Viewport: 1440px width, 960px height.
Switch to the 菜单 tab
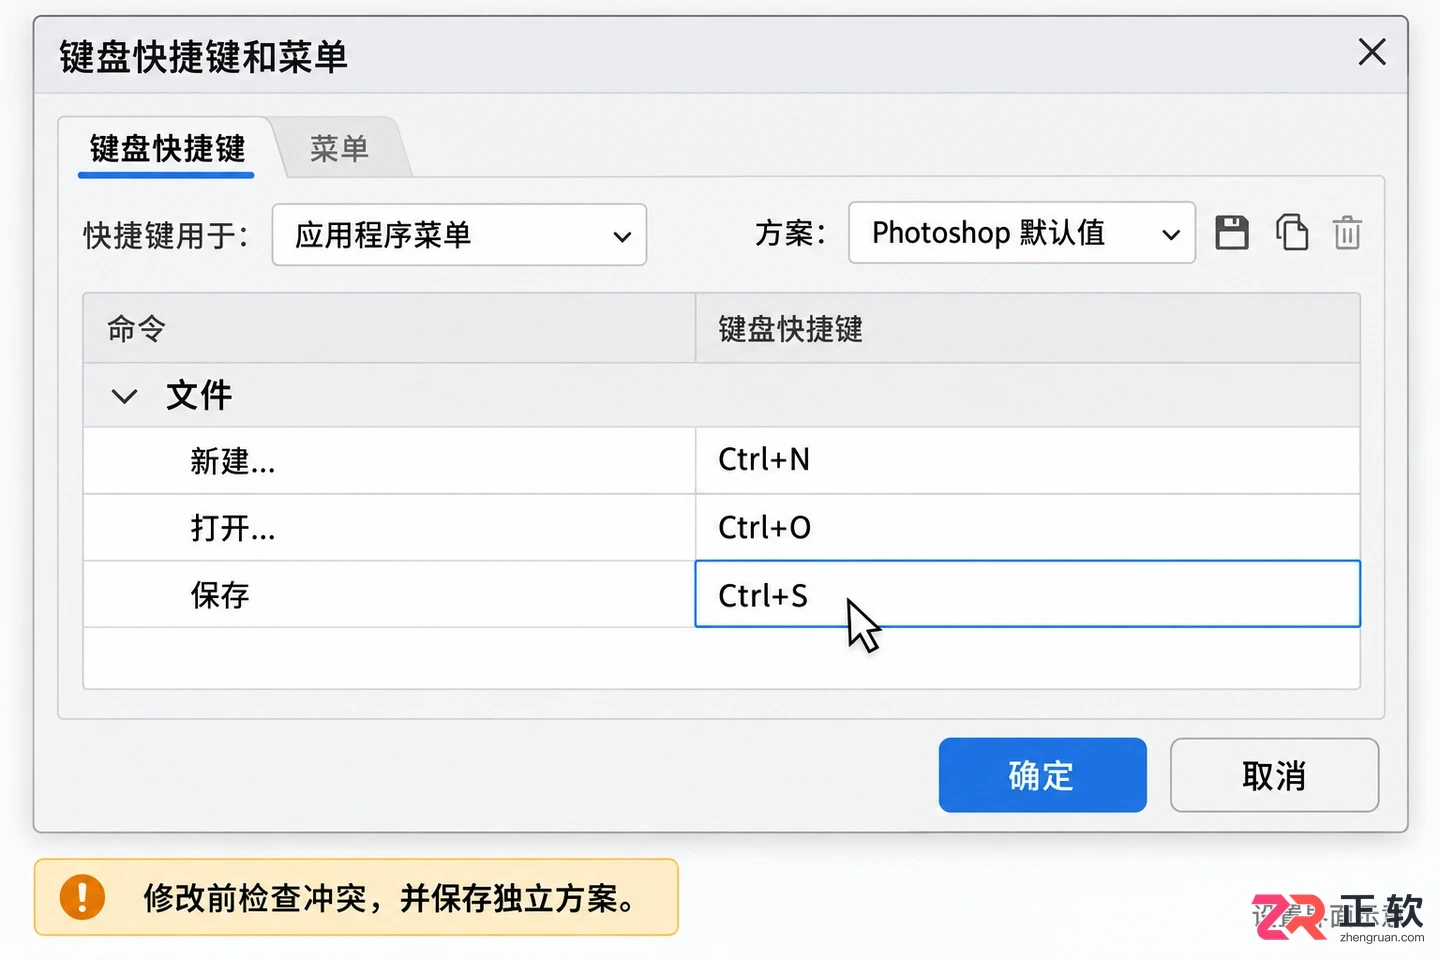pos(339,149)
